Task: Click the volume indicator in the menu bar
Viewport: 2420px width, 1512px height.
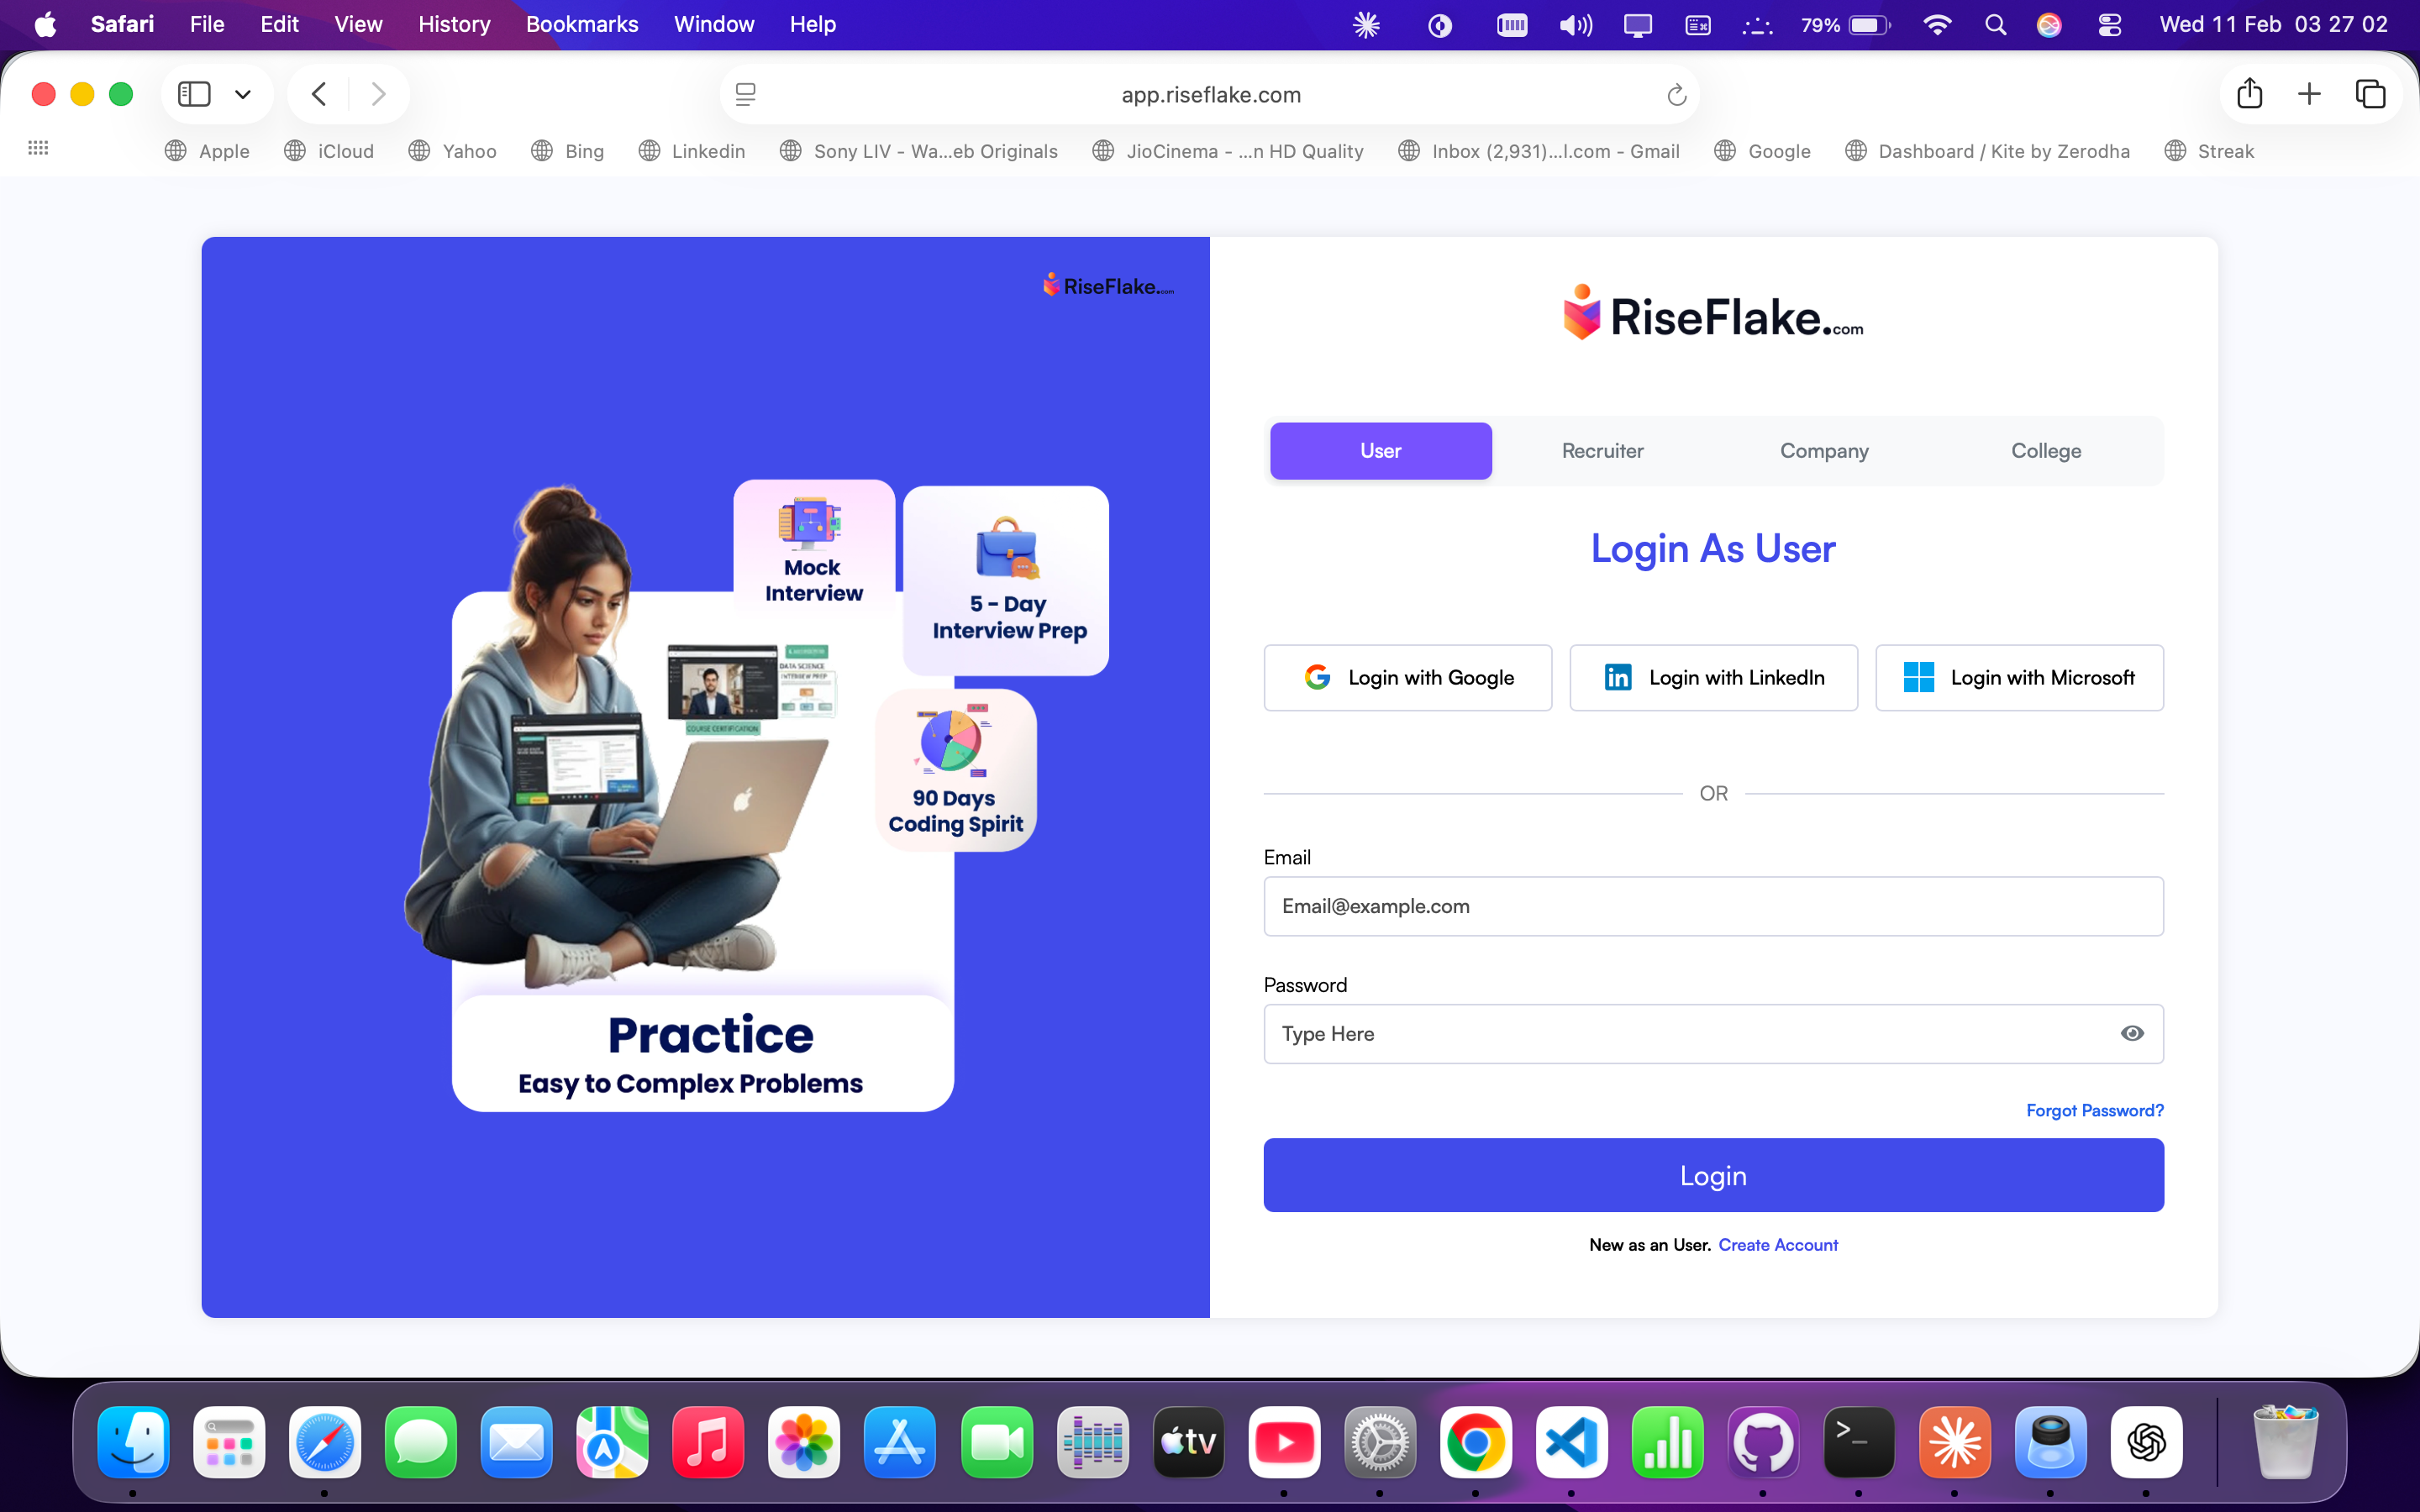Action: tap(1573, 24)
